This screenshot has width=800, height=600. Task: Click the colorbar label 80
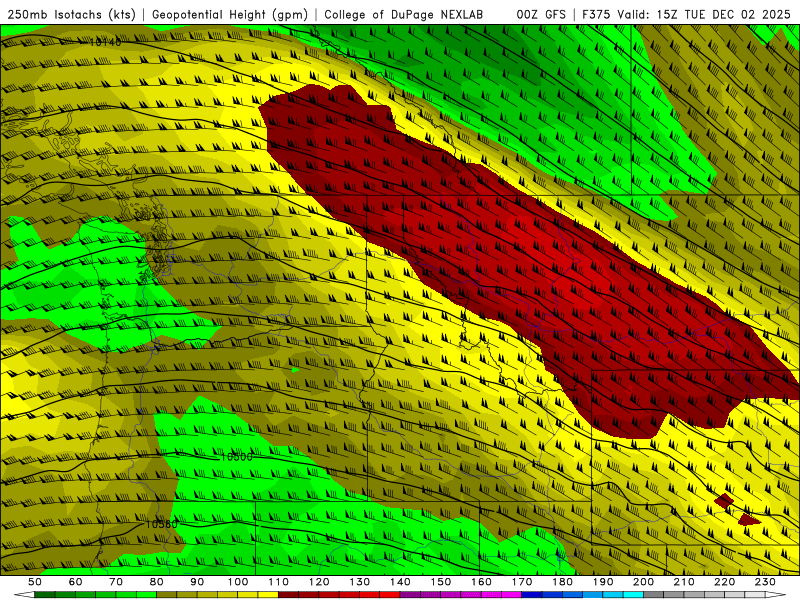click(x=157, y=582)
